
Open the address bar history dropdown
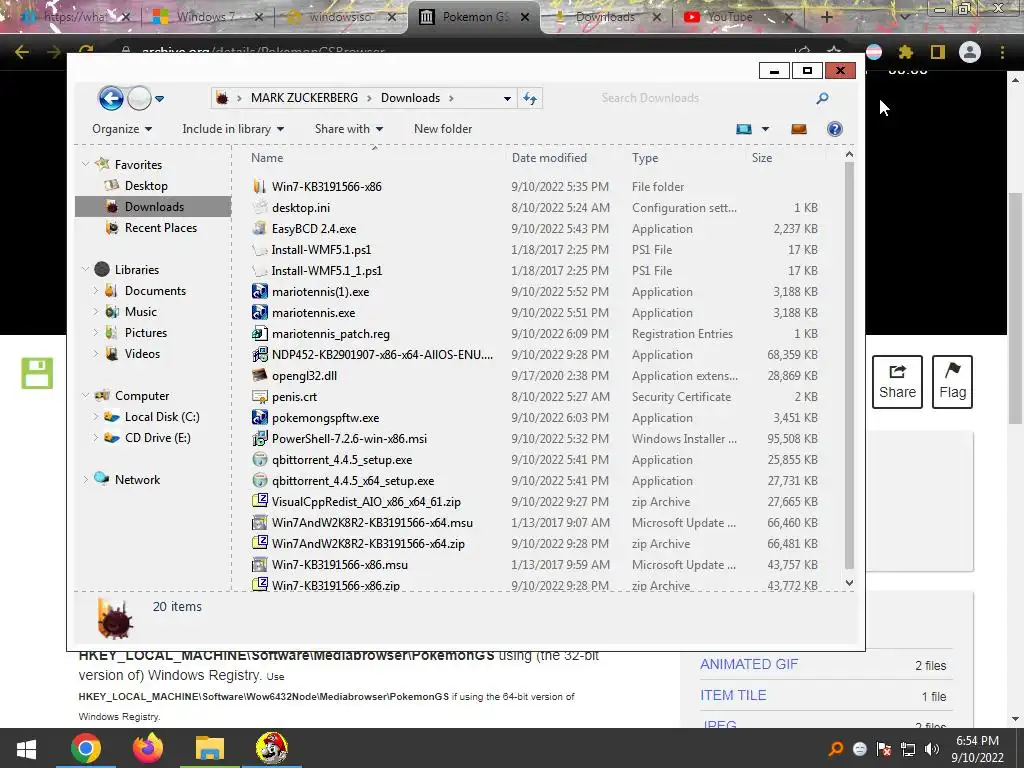pyautogui.click(x=507, y=99)
